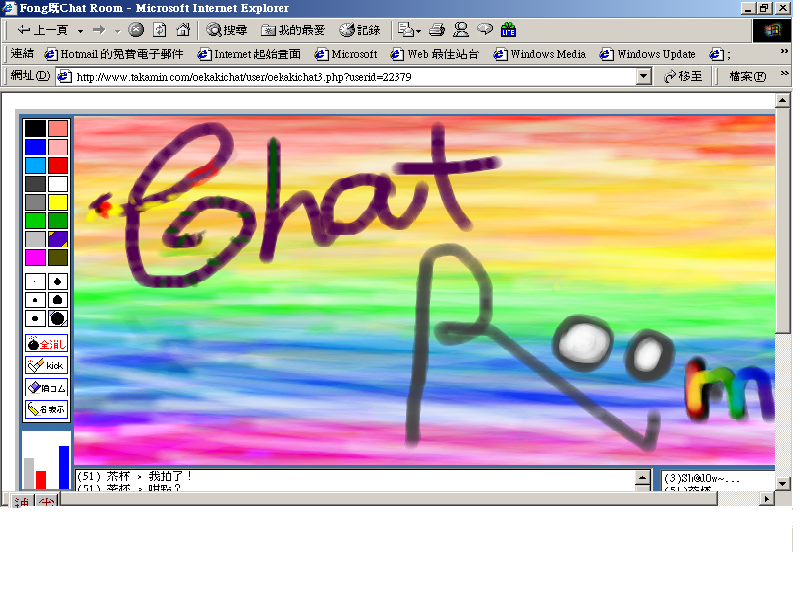Viewport: 800px width, 600px height.
Task: Select the largest round brush size
Action: click(58, 319)
